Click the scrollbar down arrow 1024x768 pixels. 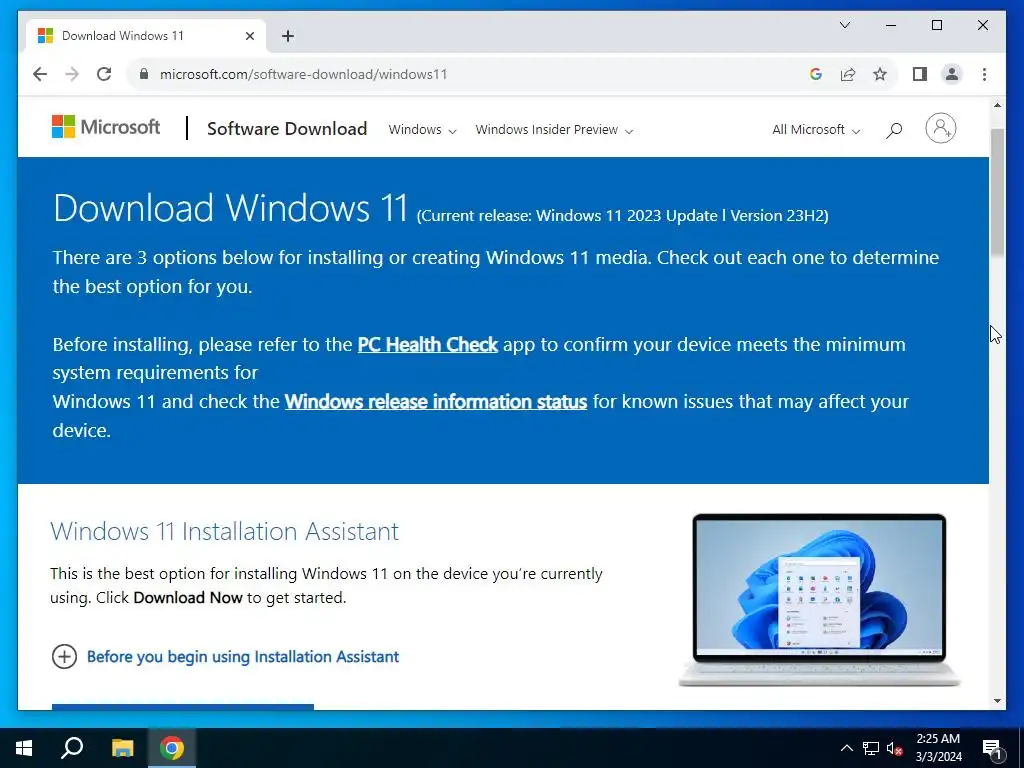pos(997,701)
